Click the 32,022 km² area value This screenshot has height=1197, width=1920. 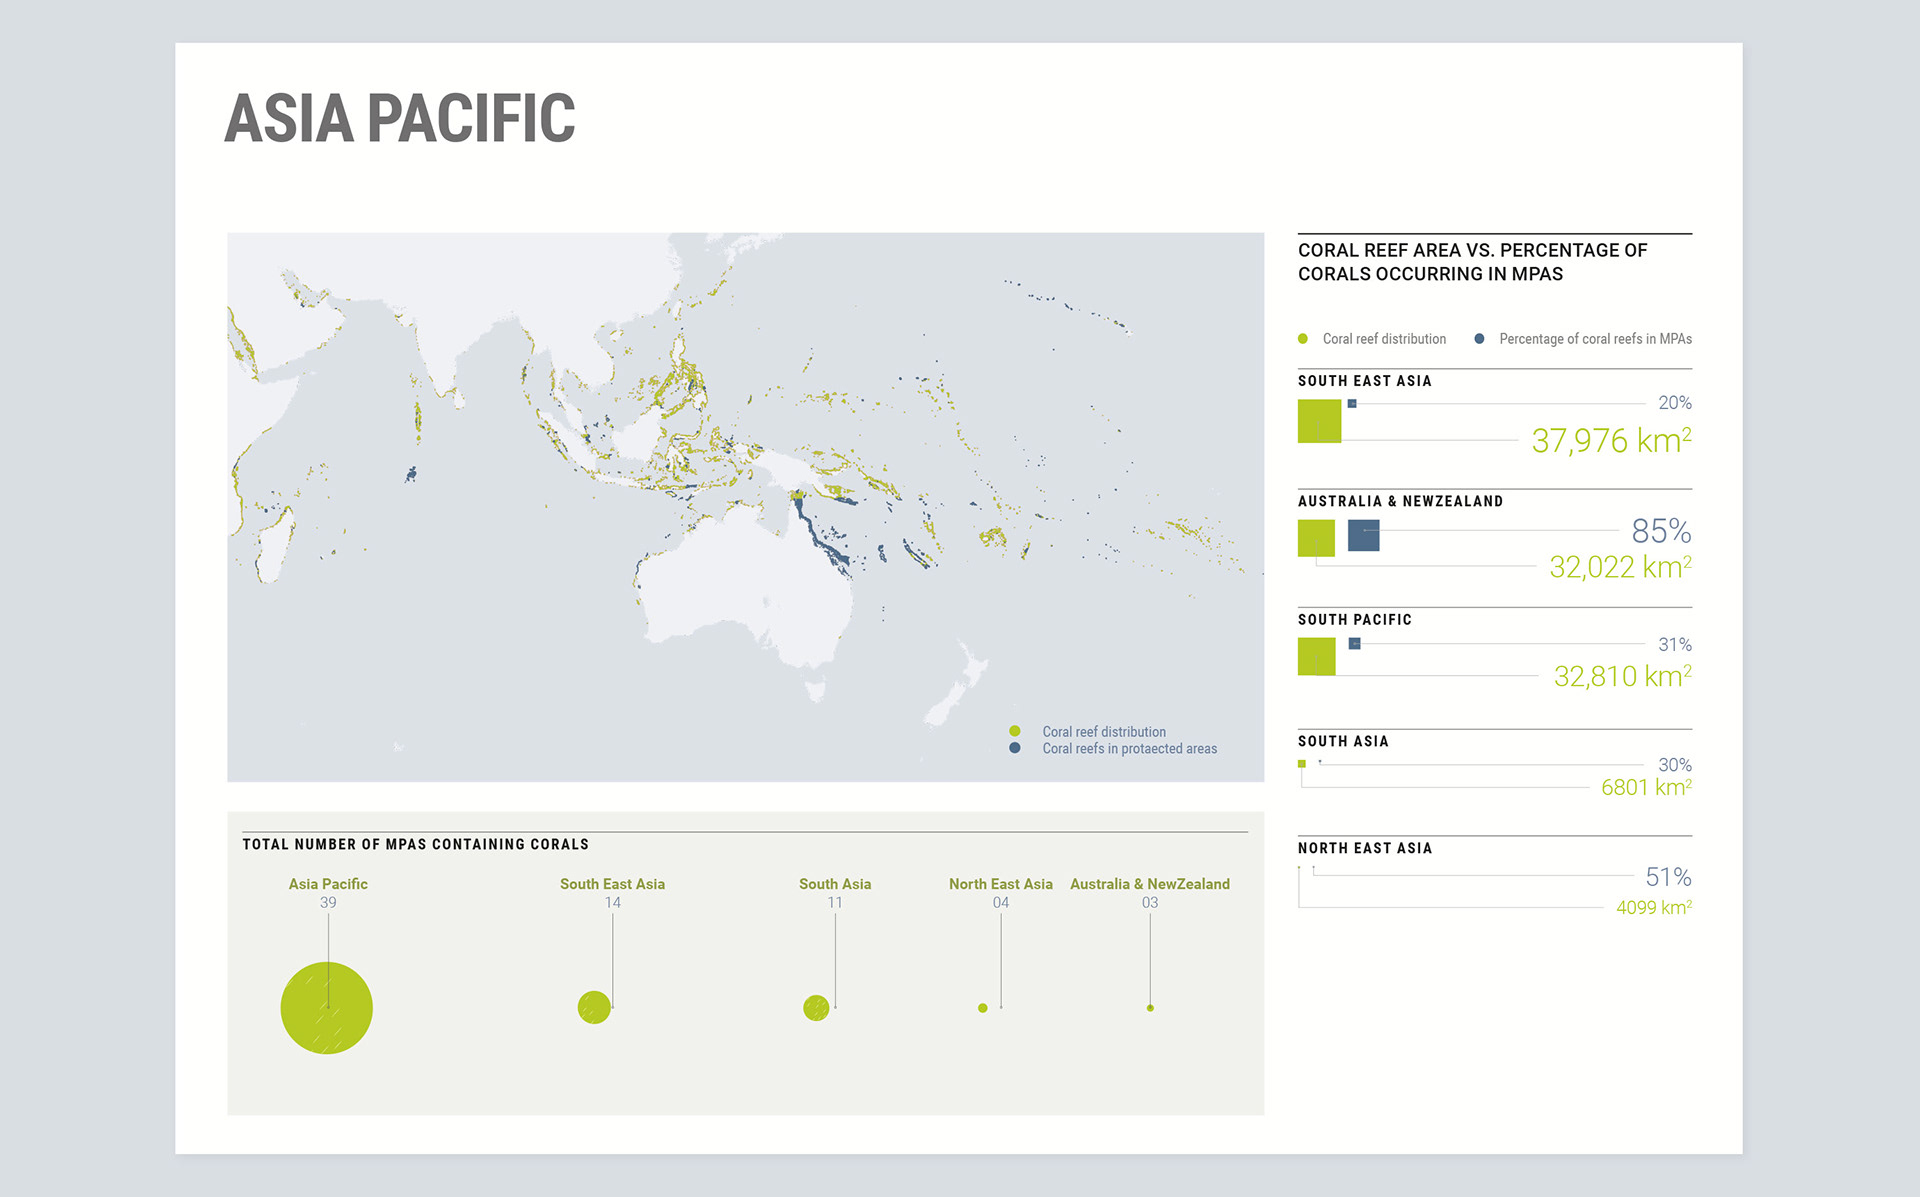click(x=1619, y=567)
